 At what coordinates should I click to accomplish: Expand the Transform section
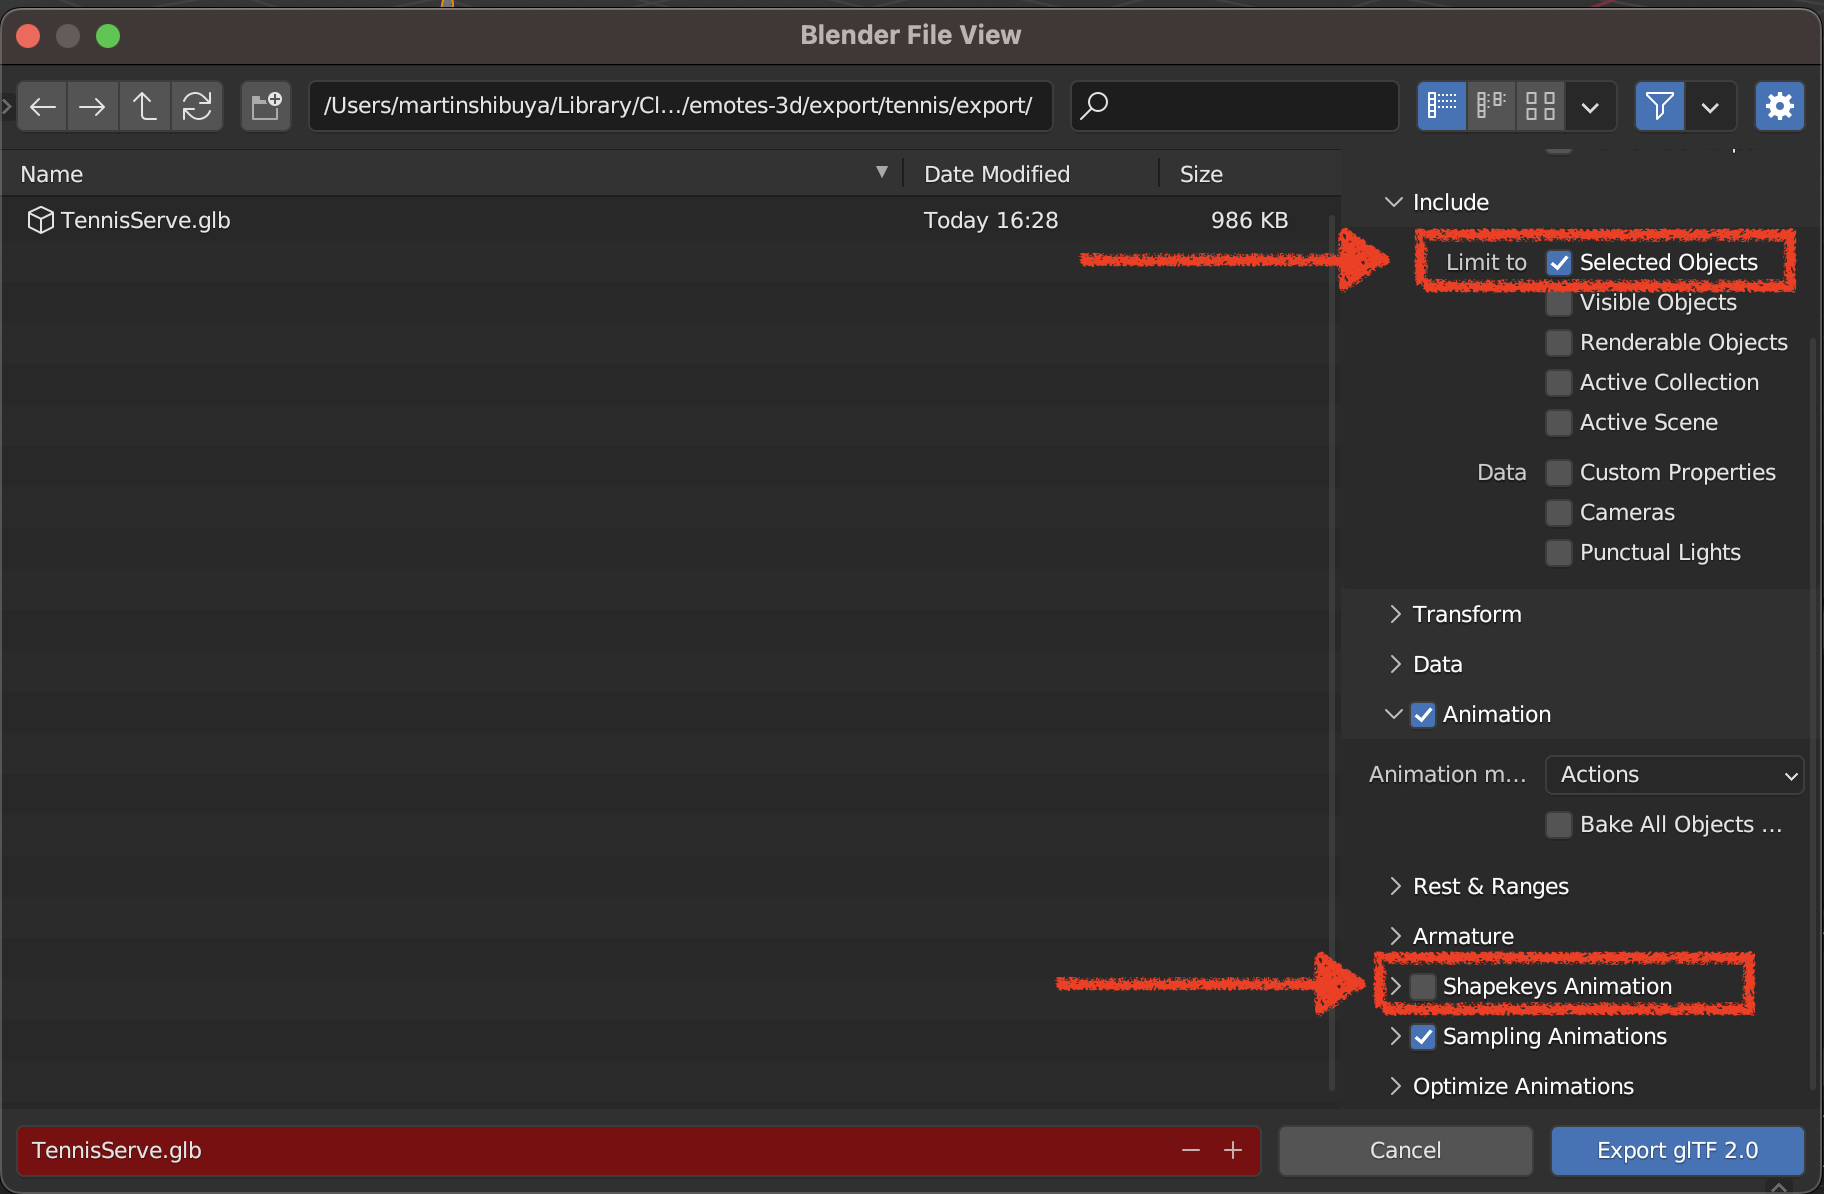point(1466,615)
